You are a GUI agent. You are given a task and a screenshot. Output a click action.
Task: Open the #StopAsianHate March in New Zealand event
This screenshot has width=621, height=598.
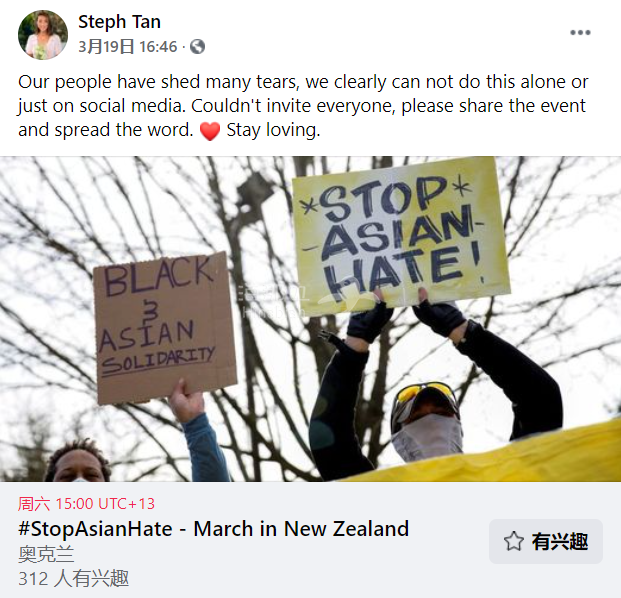pos(213,529)
